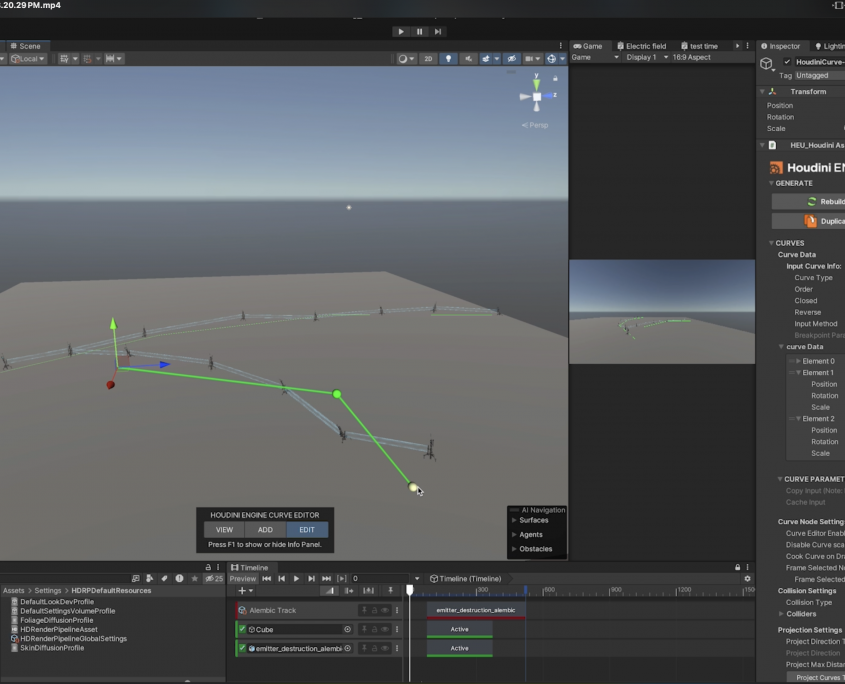
Task: Open the 16:9 Aspect dropdown
Action: click(691, 58)
